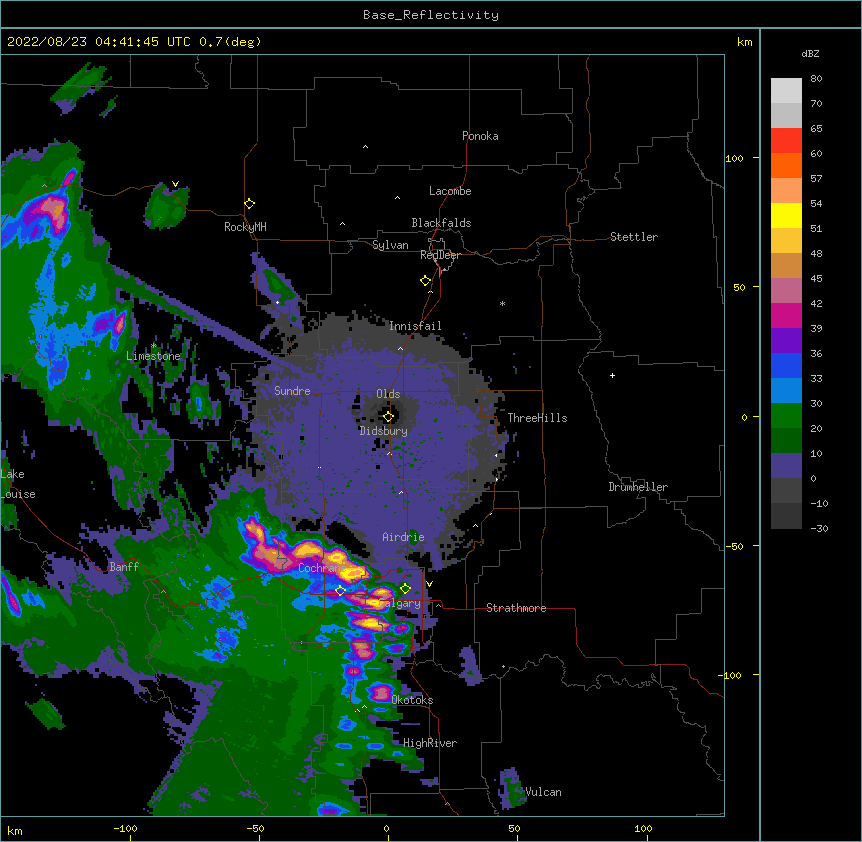This screenshot has height=842, width=862.
Task: Select the -50 tick label on the horizontal axis
Action: (256, 829)
